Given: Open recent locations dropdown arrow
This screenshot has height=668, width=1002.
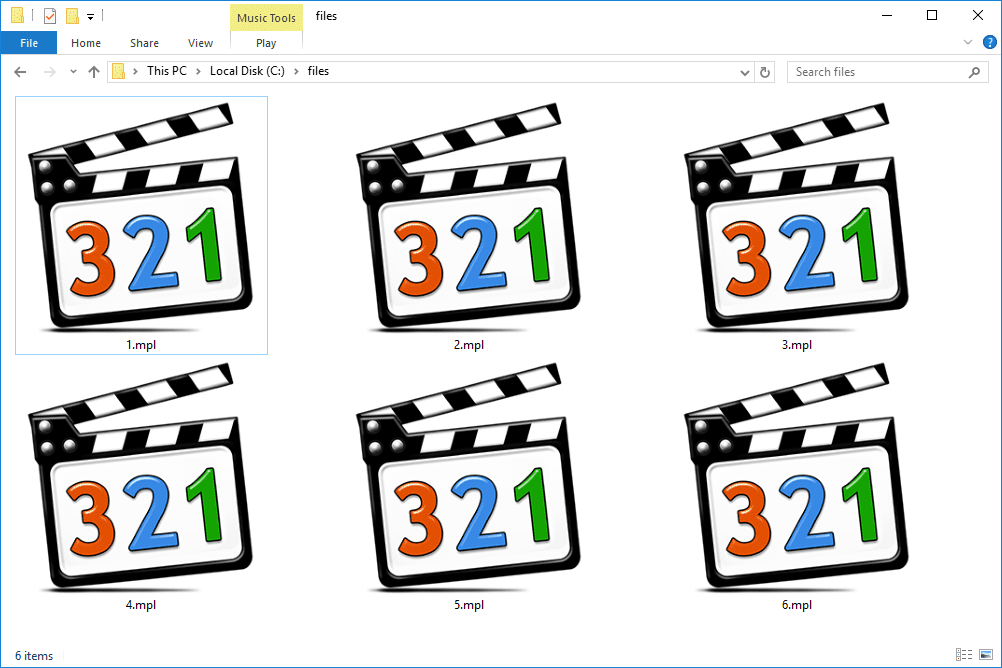Looking at the screenshot, I should pos(73,72).
